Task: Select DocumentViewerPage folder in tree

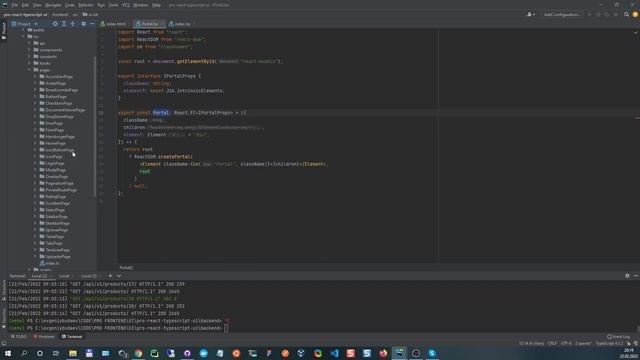Action: (x=62, y=110)
